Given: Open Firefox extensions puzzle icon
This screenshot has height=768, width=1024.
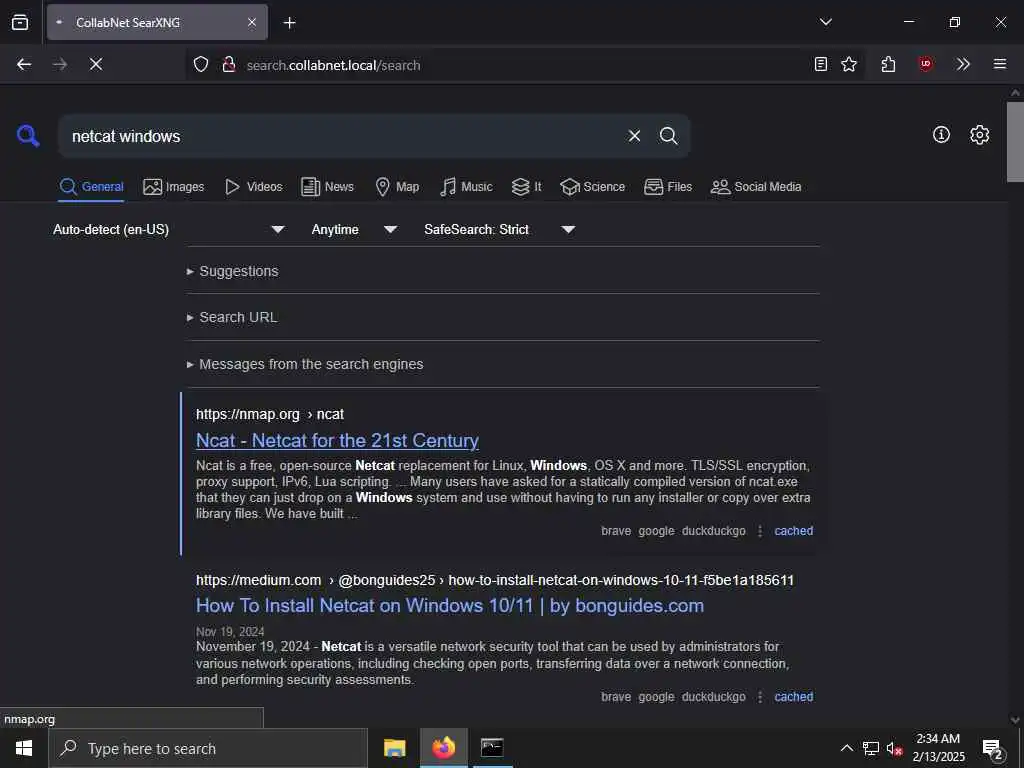Looking at the screenshot, I should point(888,64).
